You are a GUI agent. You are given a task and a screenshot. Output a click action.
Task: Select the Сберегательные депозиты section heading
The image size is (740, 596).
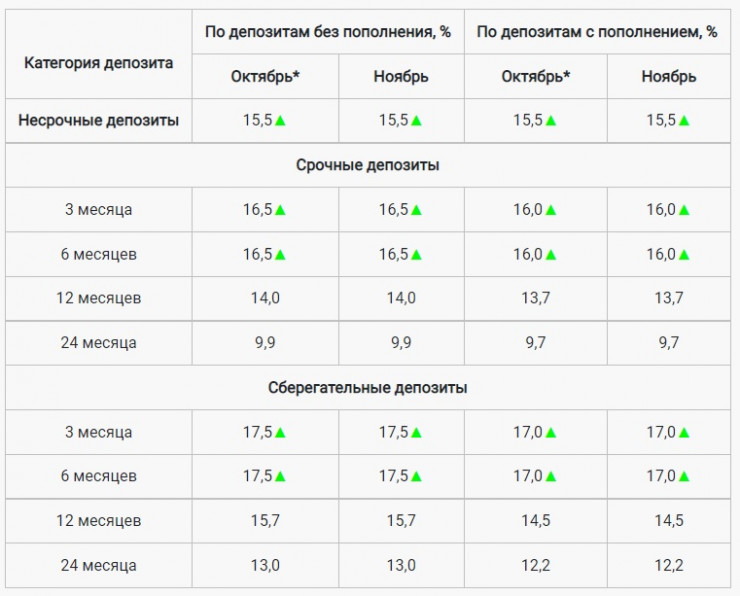pos(368,388)
